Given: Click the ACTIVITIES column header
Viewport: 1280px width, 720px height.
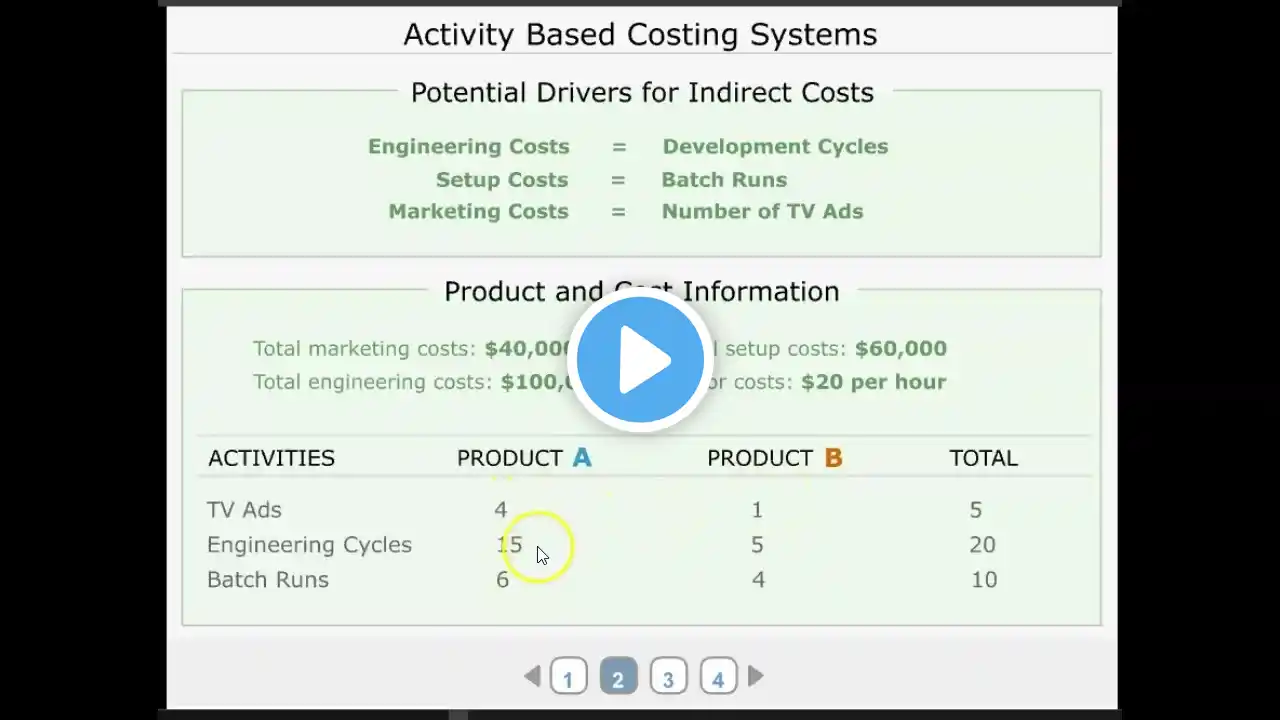Looking at the screenshot, I should 271,458.
